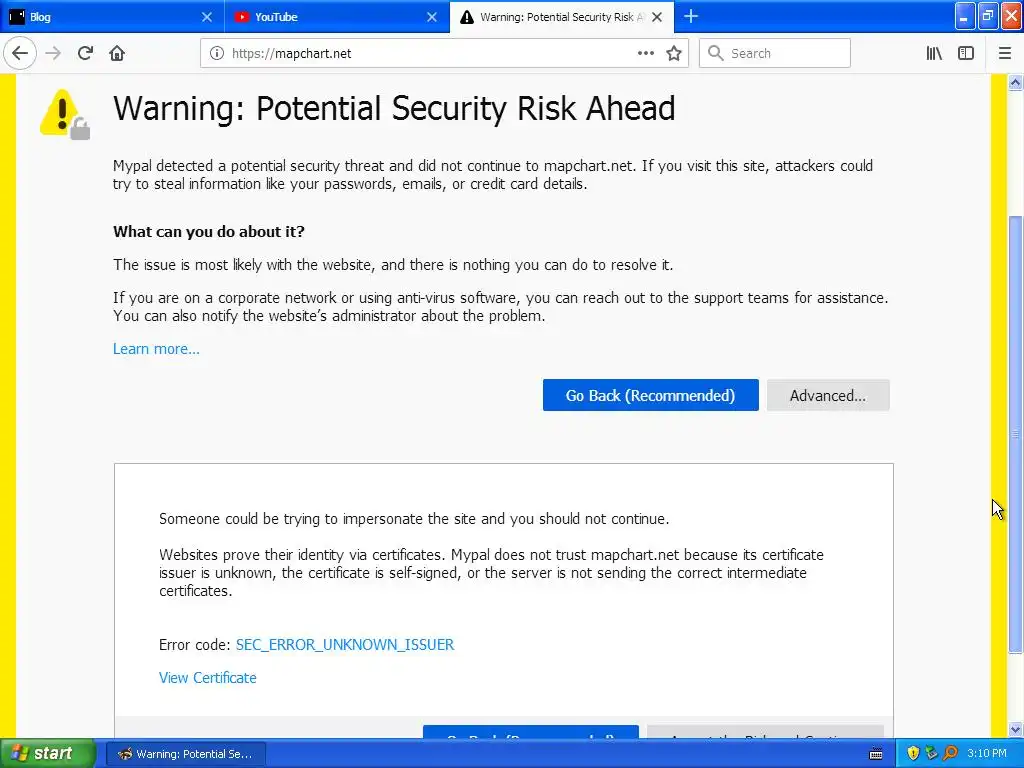This screenshot has height=768, width=1024.
Task: Open site information icon in address bar
Action: [x=216, y=54]
